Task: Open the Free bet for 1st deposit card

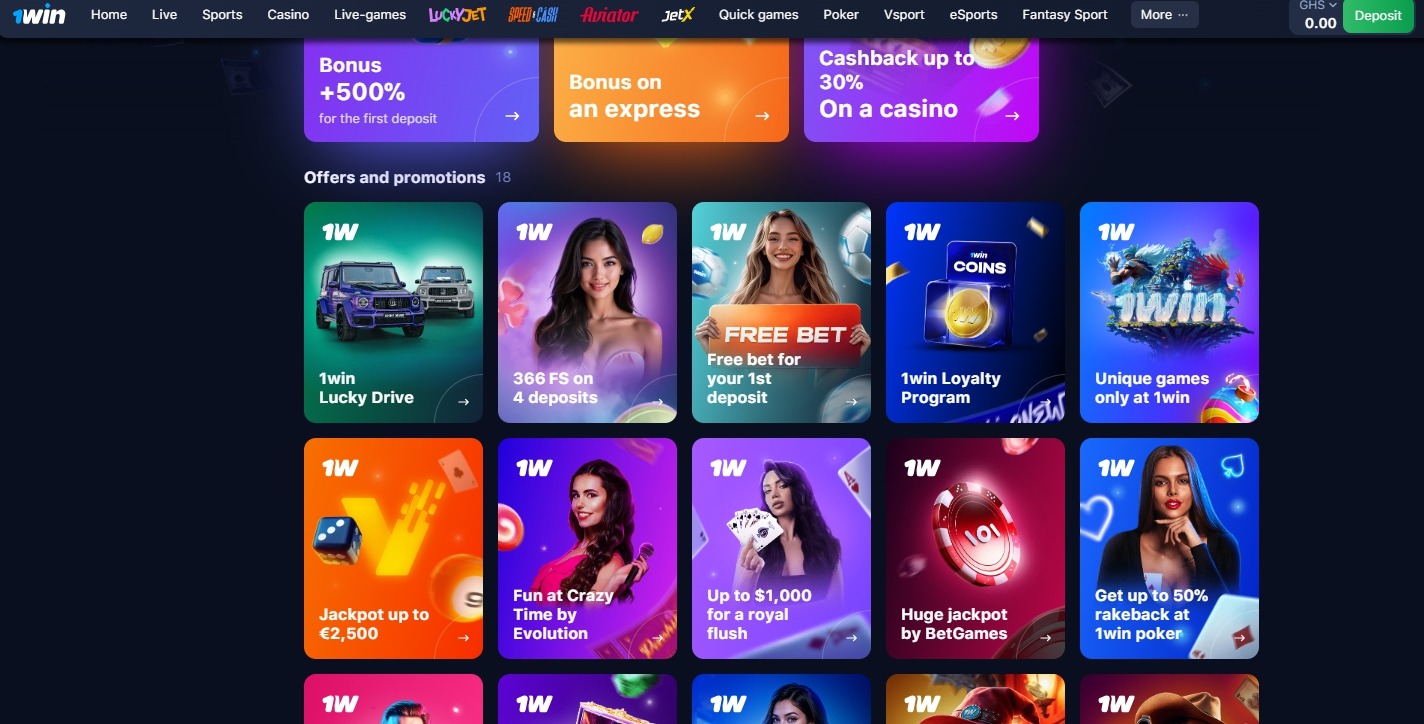Action: click(x=781, y=313)
